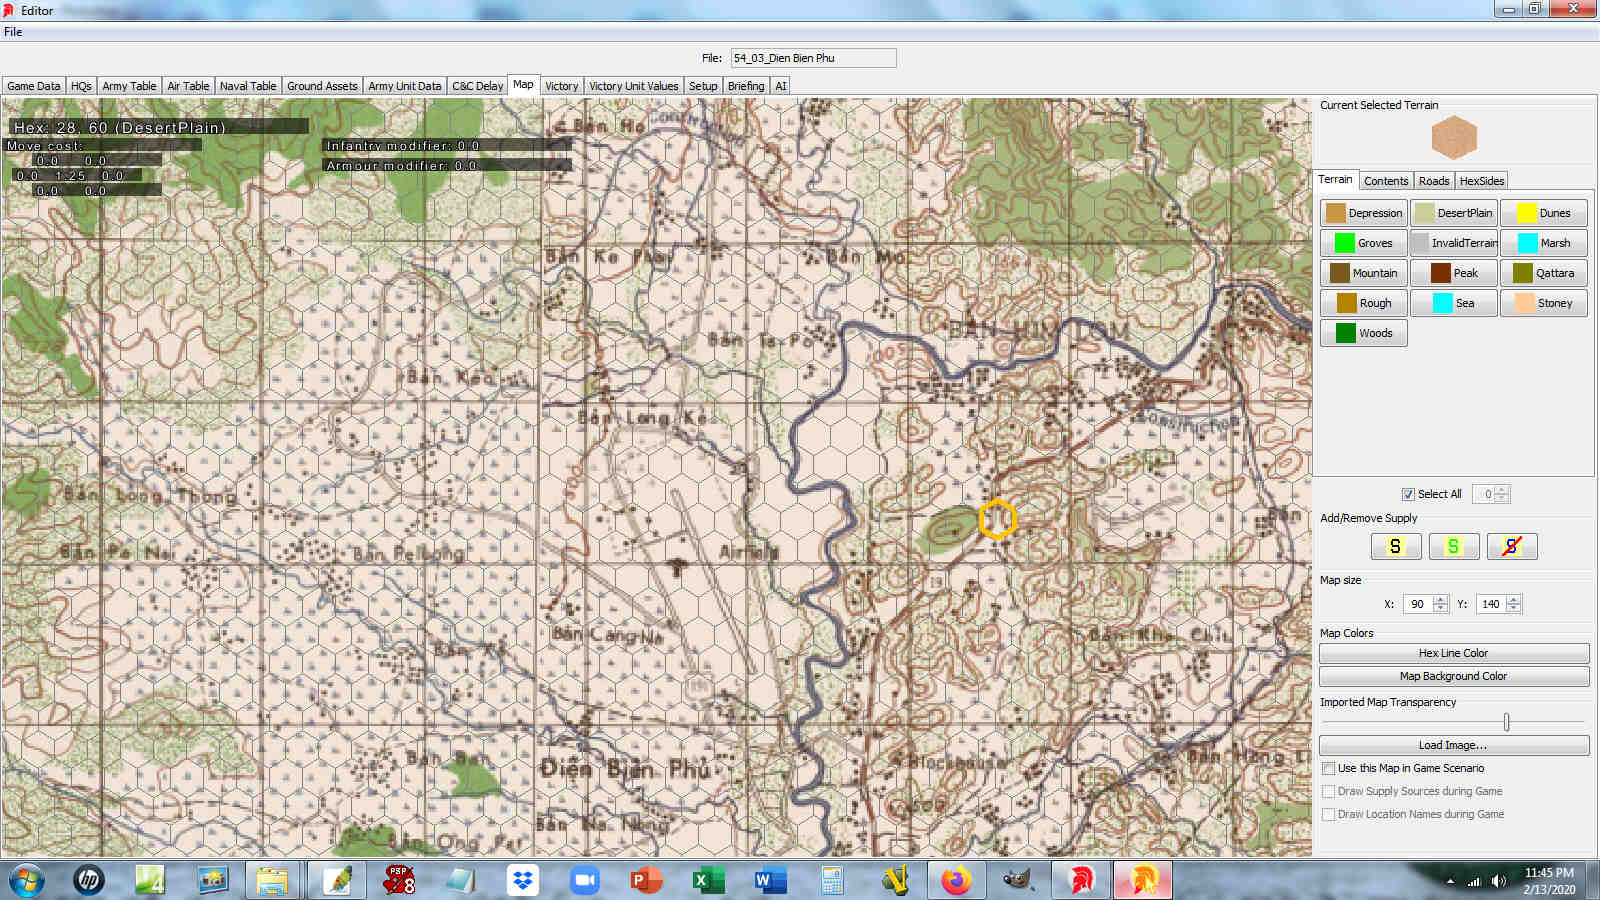Open Zoom from the taskbar
The height and width of the screenshot is (900, 1600).
(584, 880)
